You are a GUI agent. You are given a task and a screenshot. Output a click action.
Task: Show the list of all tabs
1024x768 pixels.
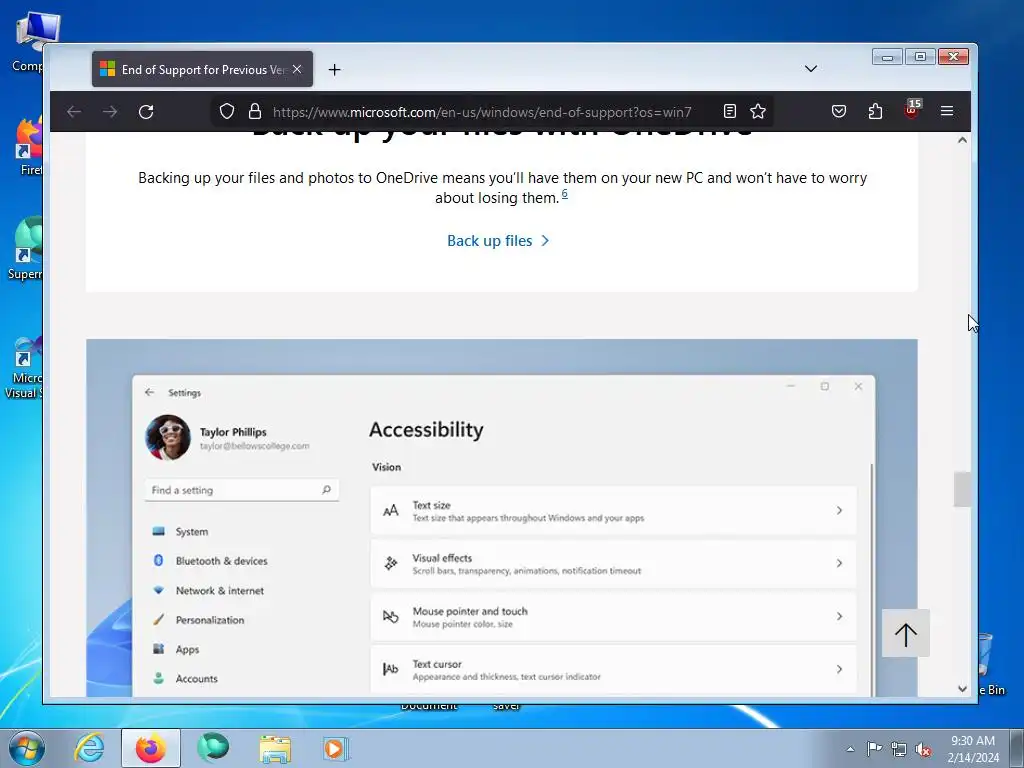pos(810,69)
